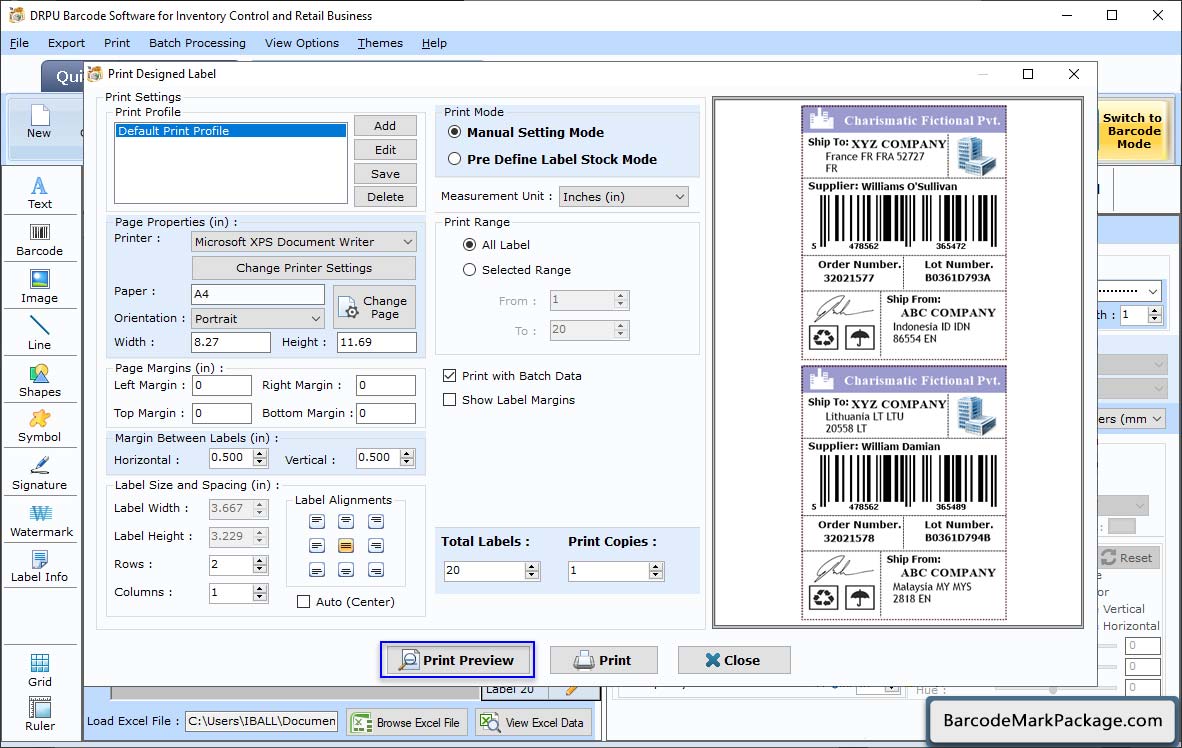Pick the Image tool

click(x=40, y=287)
